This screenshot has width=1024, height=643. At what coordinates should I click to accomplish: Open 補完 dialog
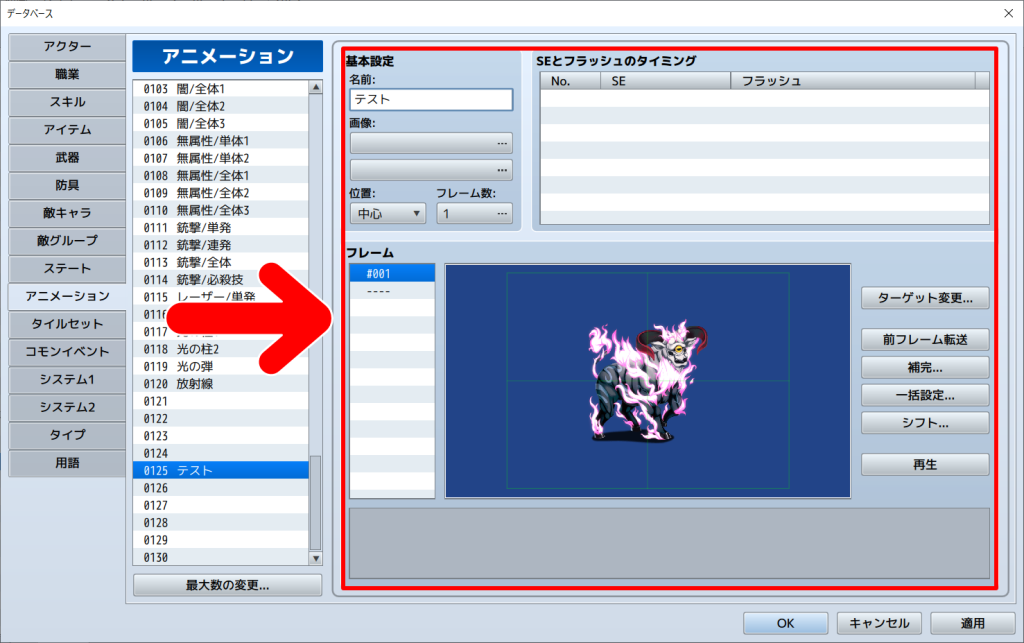[925, 368]
